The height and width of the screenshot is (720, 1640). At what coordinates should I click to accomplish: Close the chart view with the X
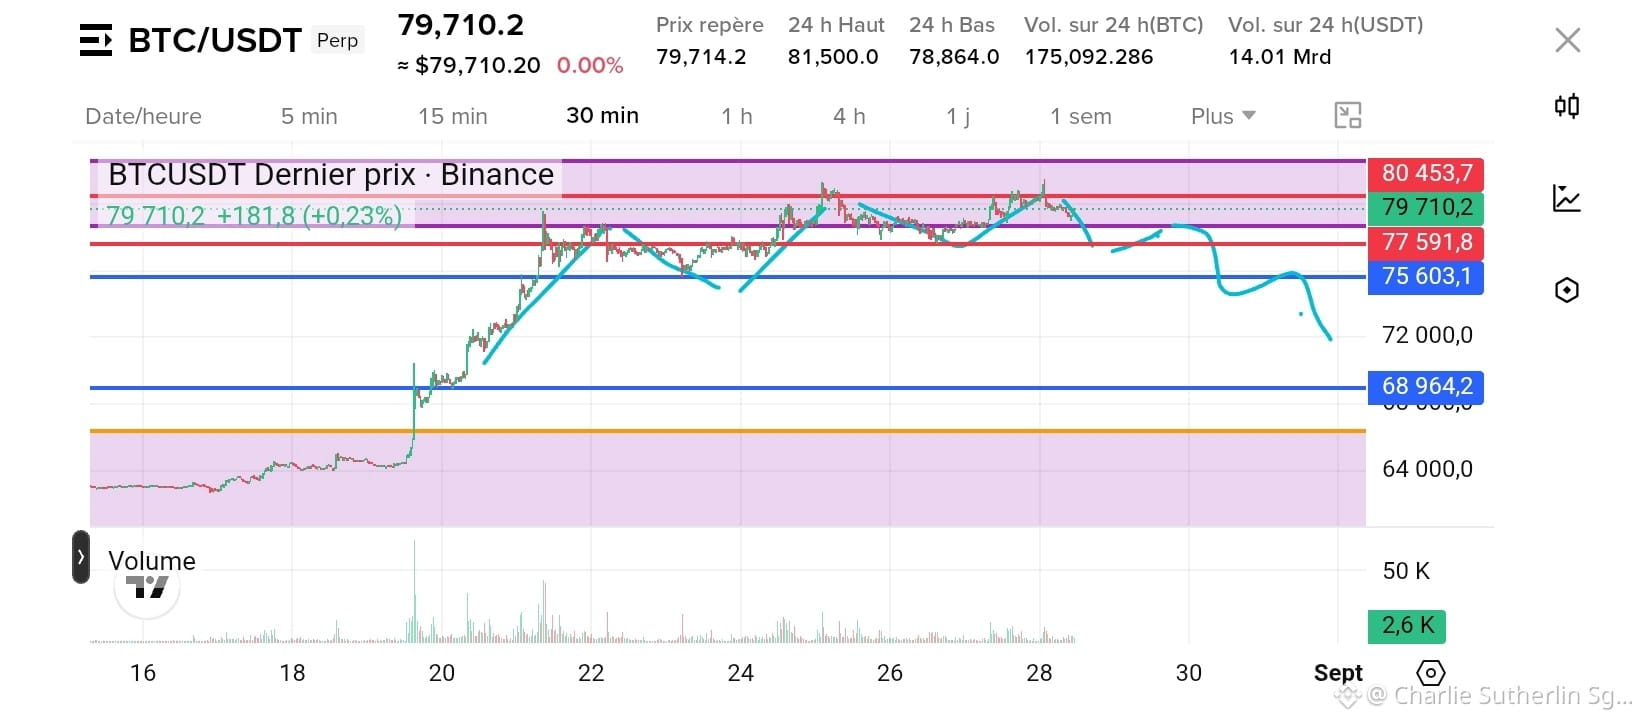point(1568,40)
